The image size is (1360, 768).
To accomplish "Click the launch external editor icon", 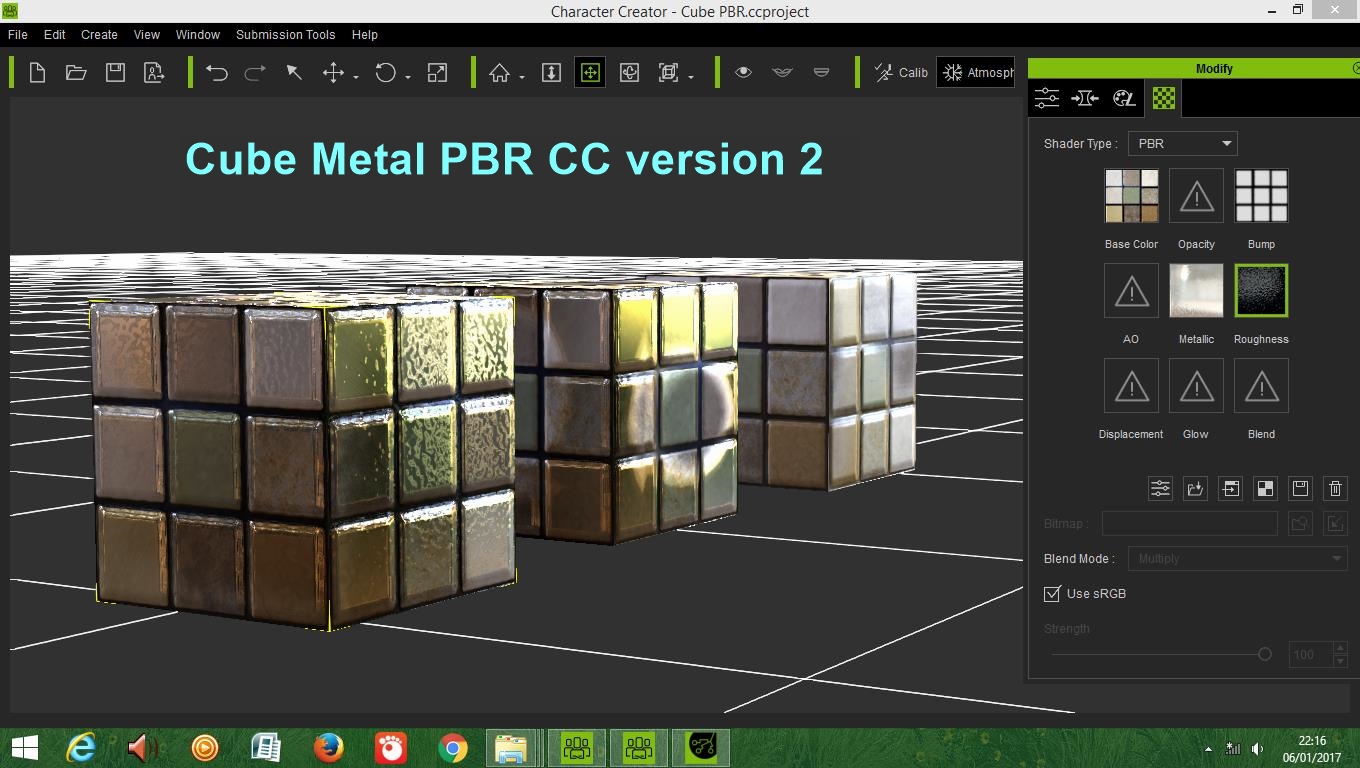I will [x=1230, y=488].
